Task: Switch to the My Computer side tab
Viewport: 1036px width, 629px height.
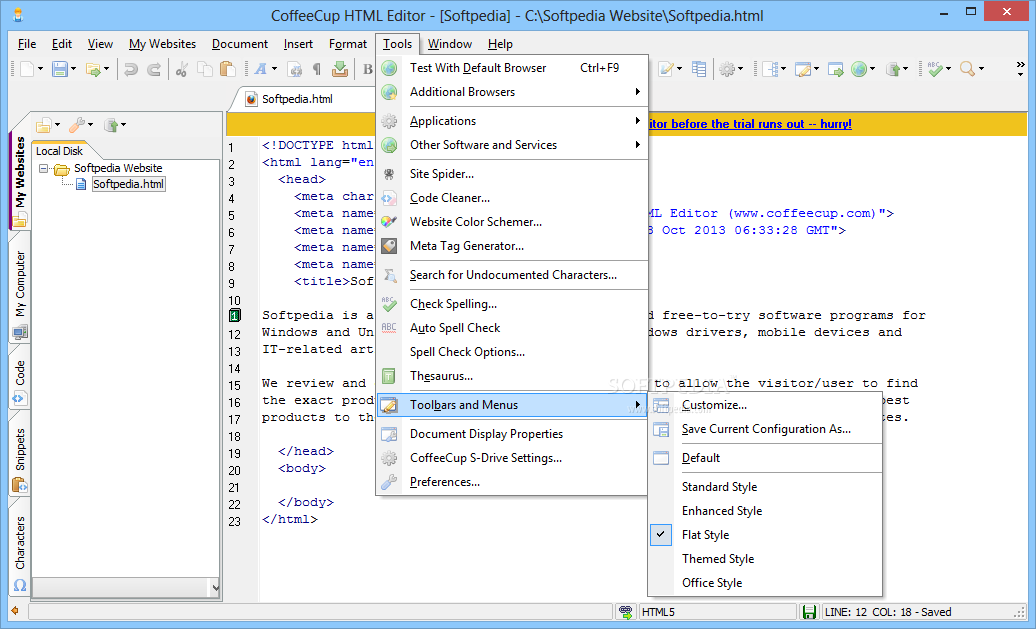Action: pyautogui.click(x=20, y=285)
